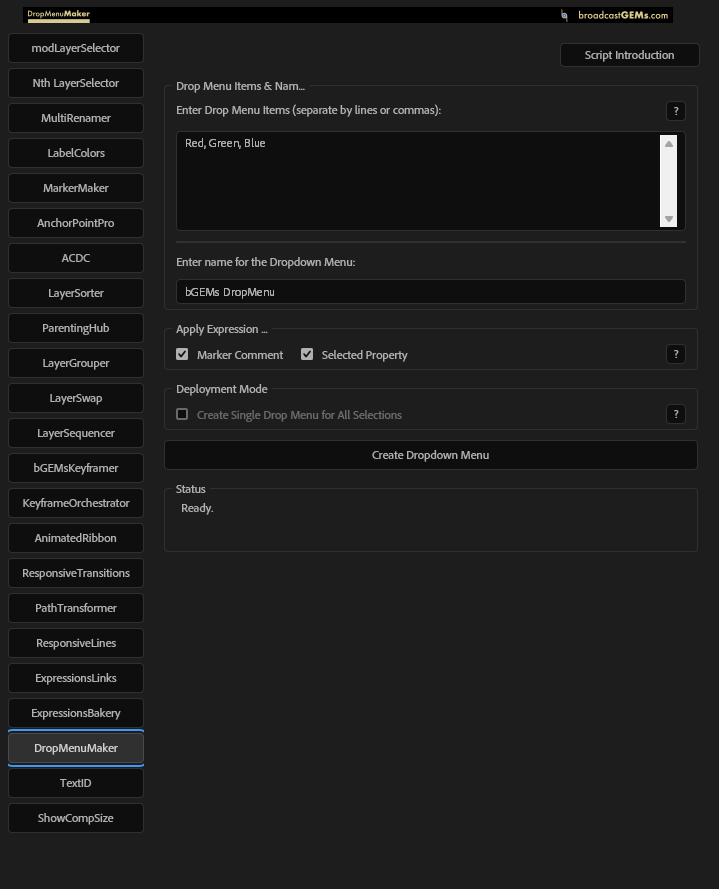Switch to ExpressionsLinks
Screen dimensions: 719x889
pos(76,678)
